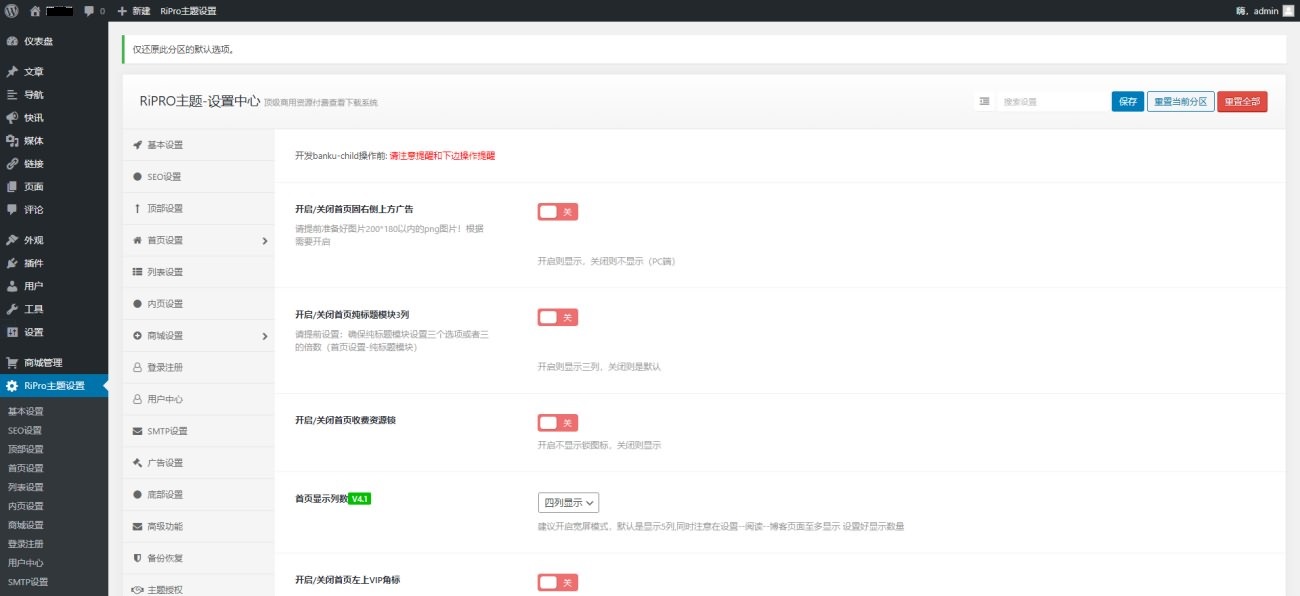Switch to the 用户中心 tab in the settings panel
This screenshot has height=596, width=1300.
(x=198, y=399)
